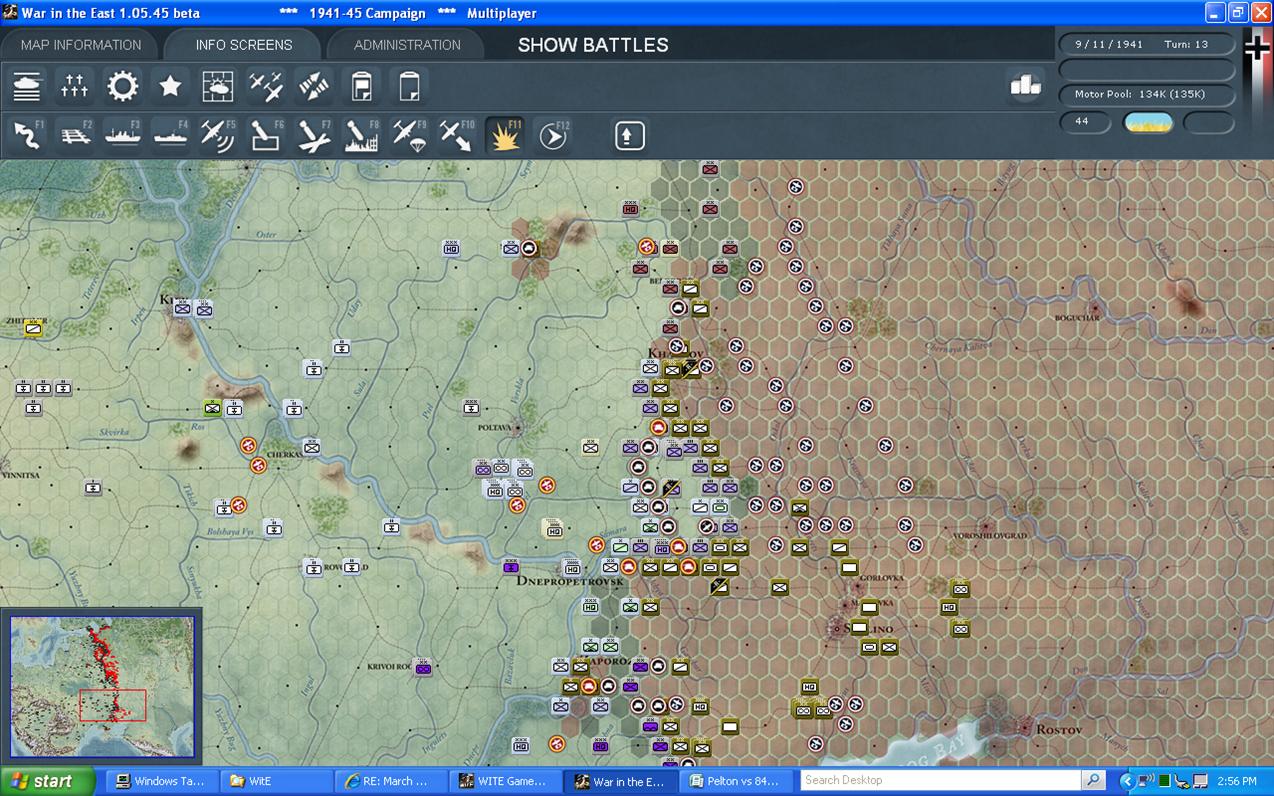This screenshot has width=1274, height=796.
Task: Open the unit list tank icon
Action: 27,87
